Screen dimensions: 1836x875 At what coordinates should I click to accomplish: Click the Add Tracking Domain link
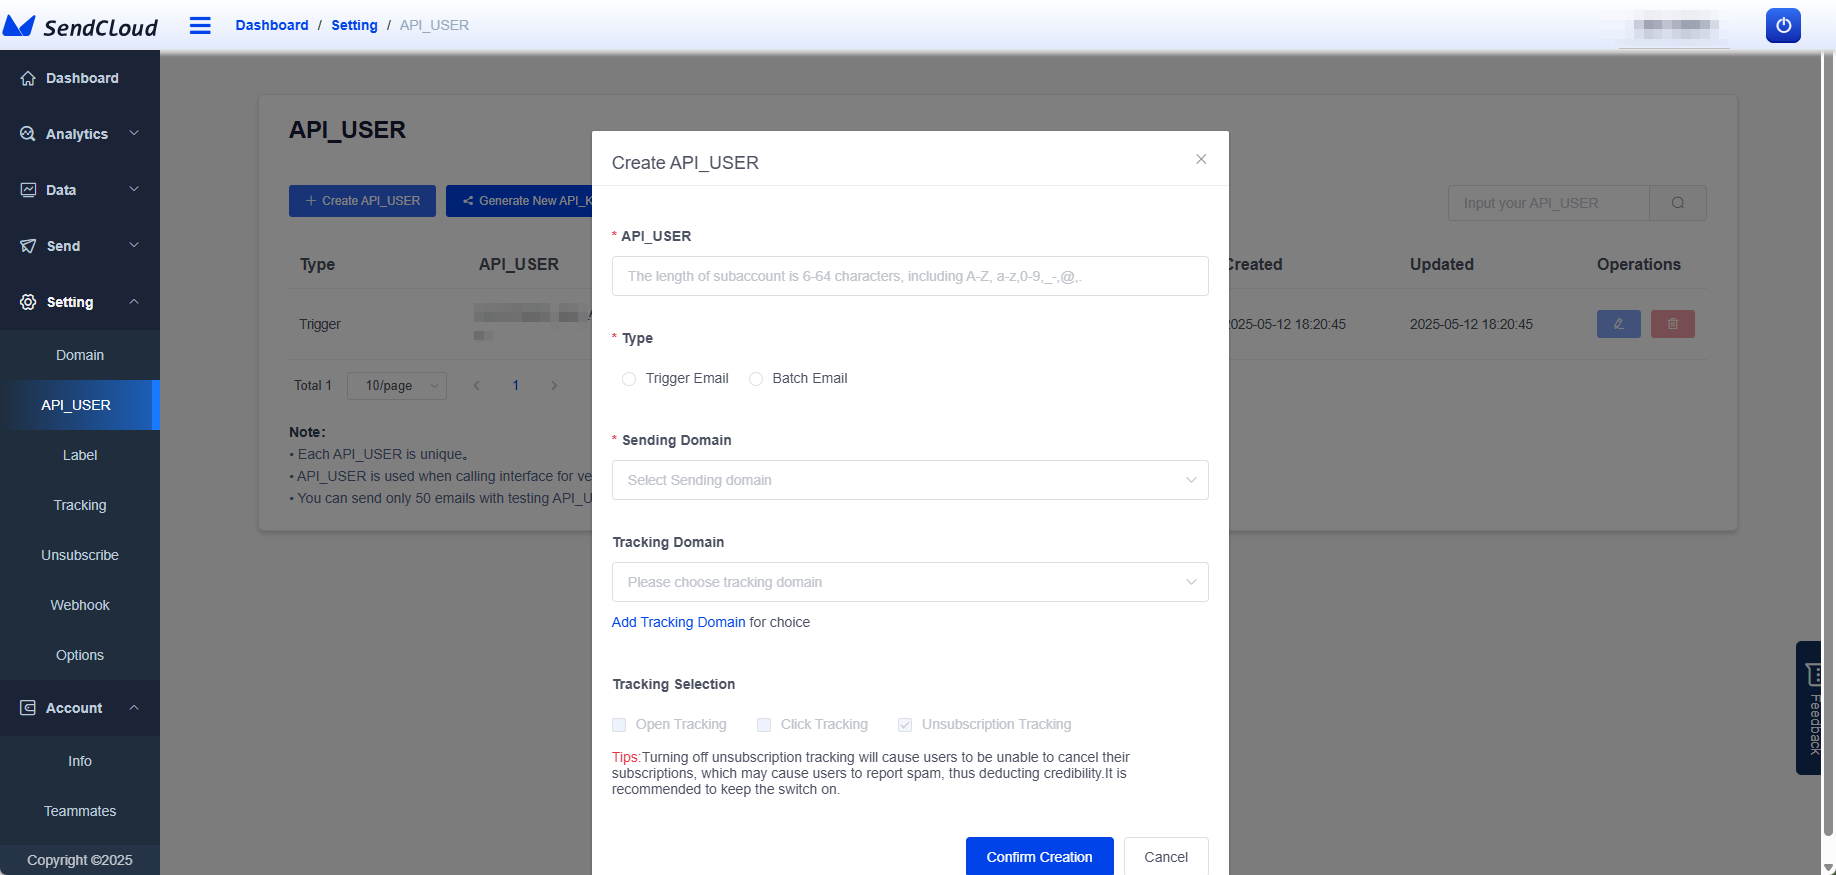[678, 622]
